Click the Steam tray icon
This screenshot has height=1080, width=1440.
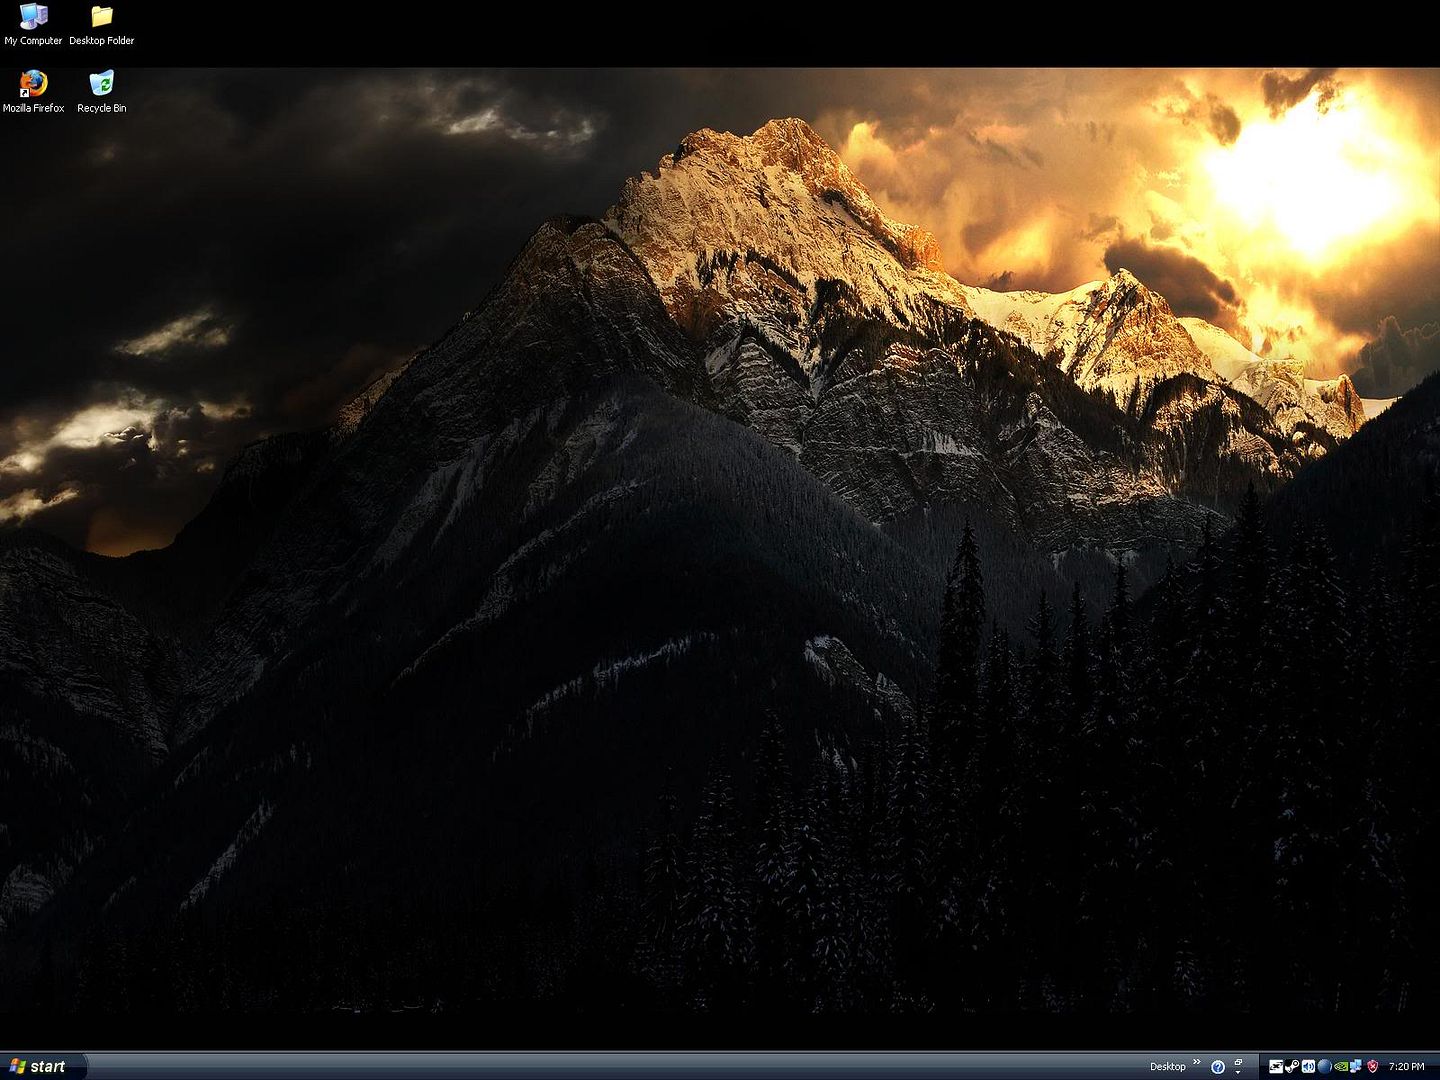pyautogui.click(x=1292, y=1066)
